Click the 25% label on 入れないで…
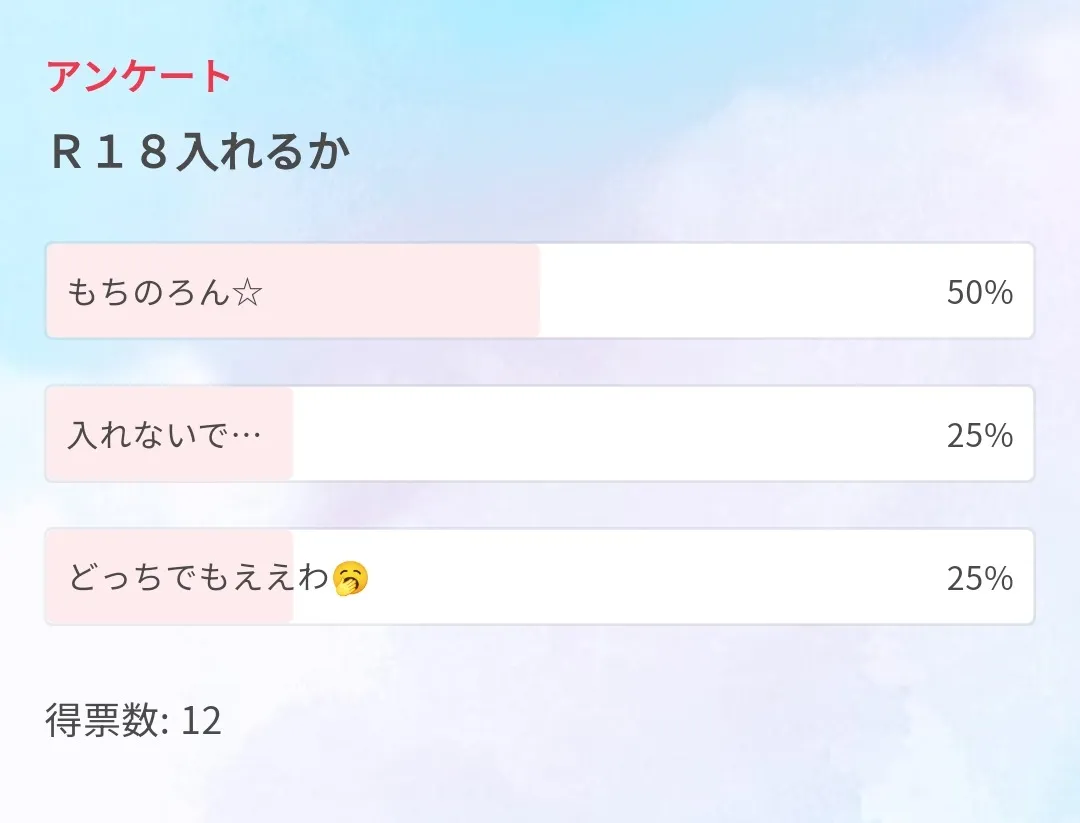The height and width of the screenshot is (823, 1080). pyautogui.click(x=980, y=434)
